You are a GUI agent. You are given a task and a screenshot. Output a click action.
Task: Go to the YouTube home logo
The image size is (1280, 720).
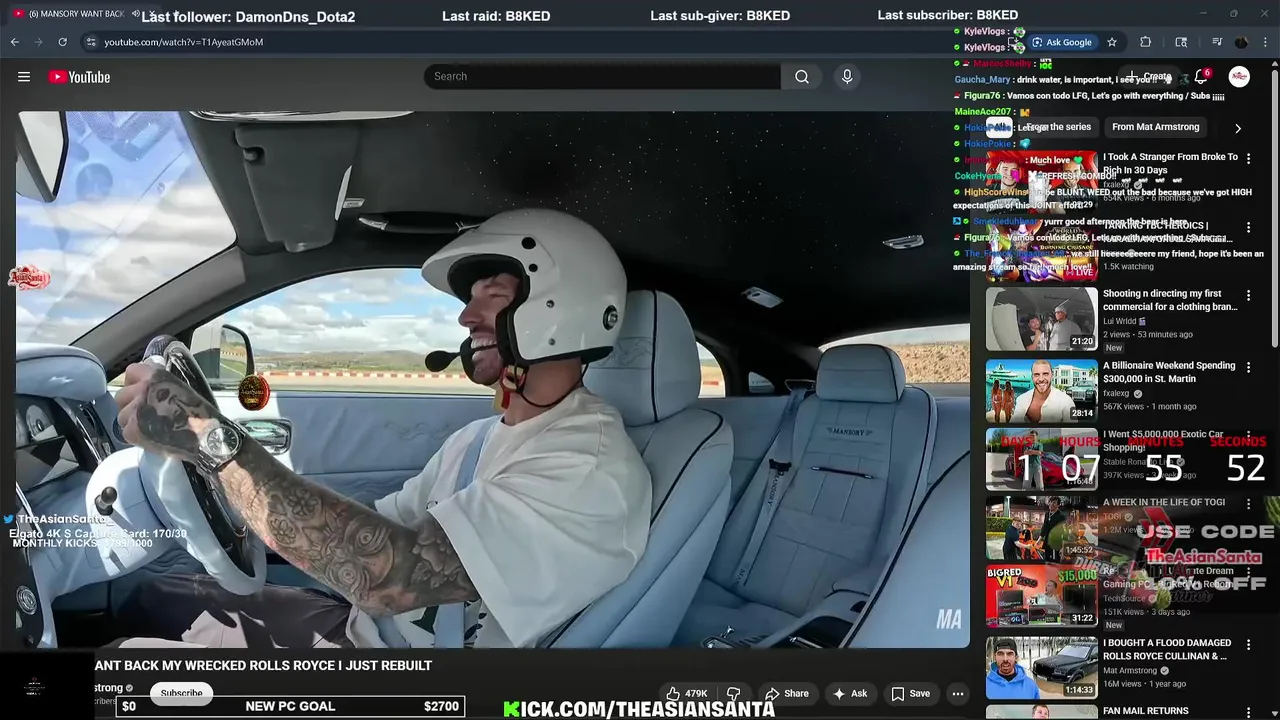tap(79, 77)
